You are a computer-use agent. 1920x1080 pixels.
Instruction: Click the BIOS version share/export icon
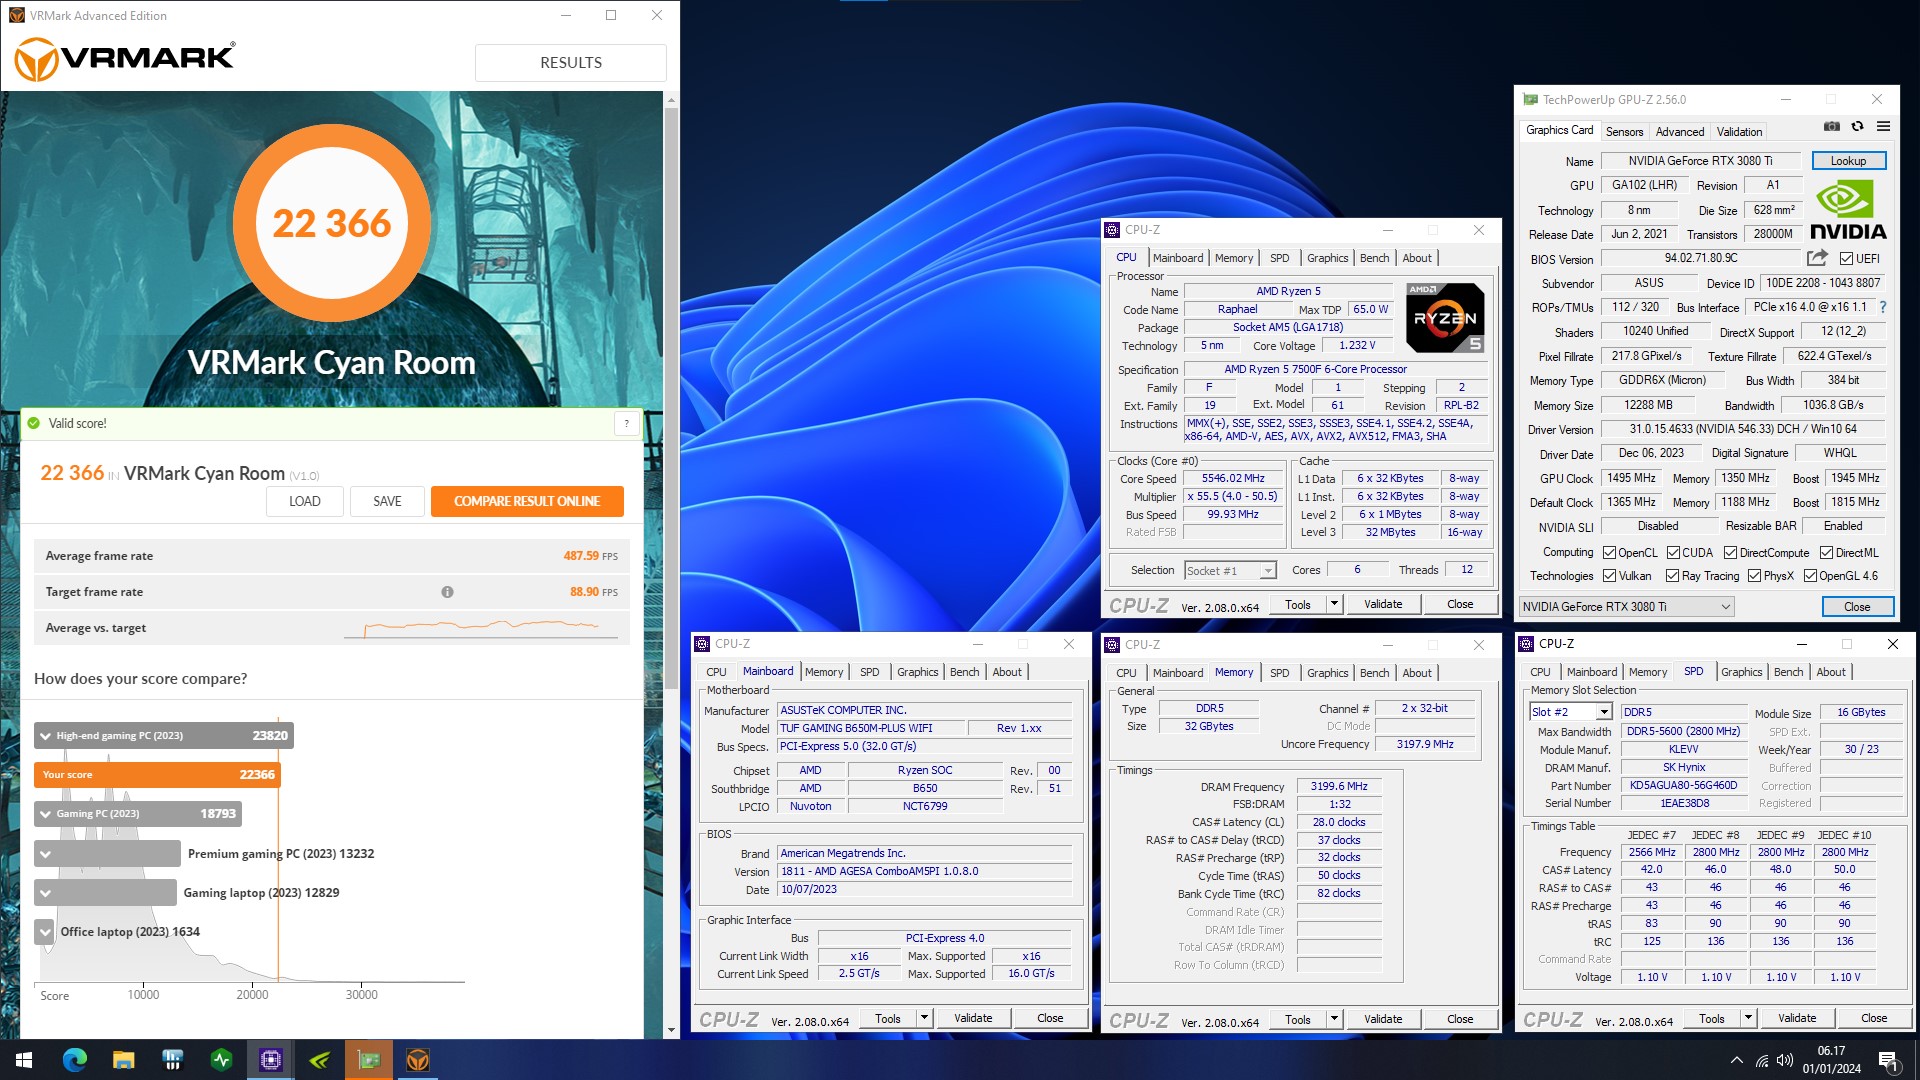point(1817,258)
